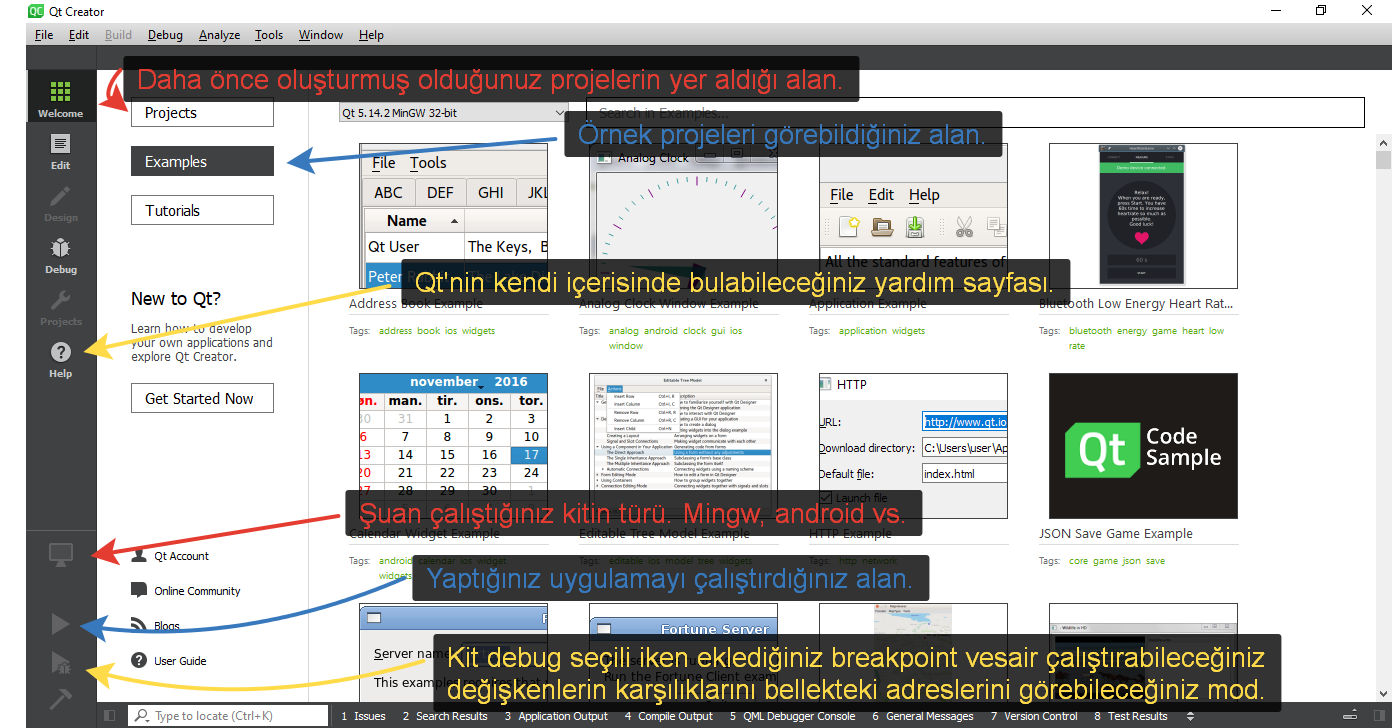Click the Run play arrow button
Screen dimensions: 1392x728
point(61,625)
